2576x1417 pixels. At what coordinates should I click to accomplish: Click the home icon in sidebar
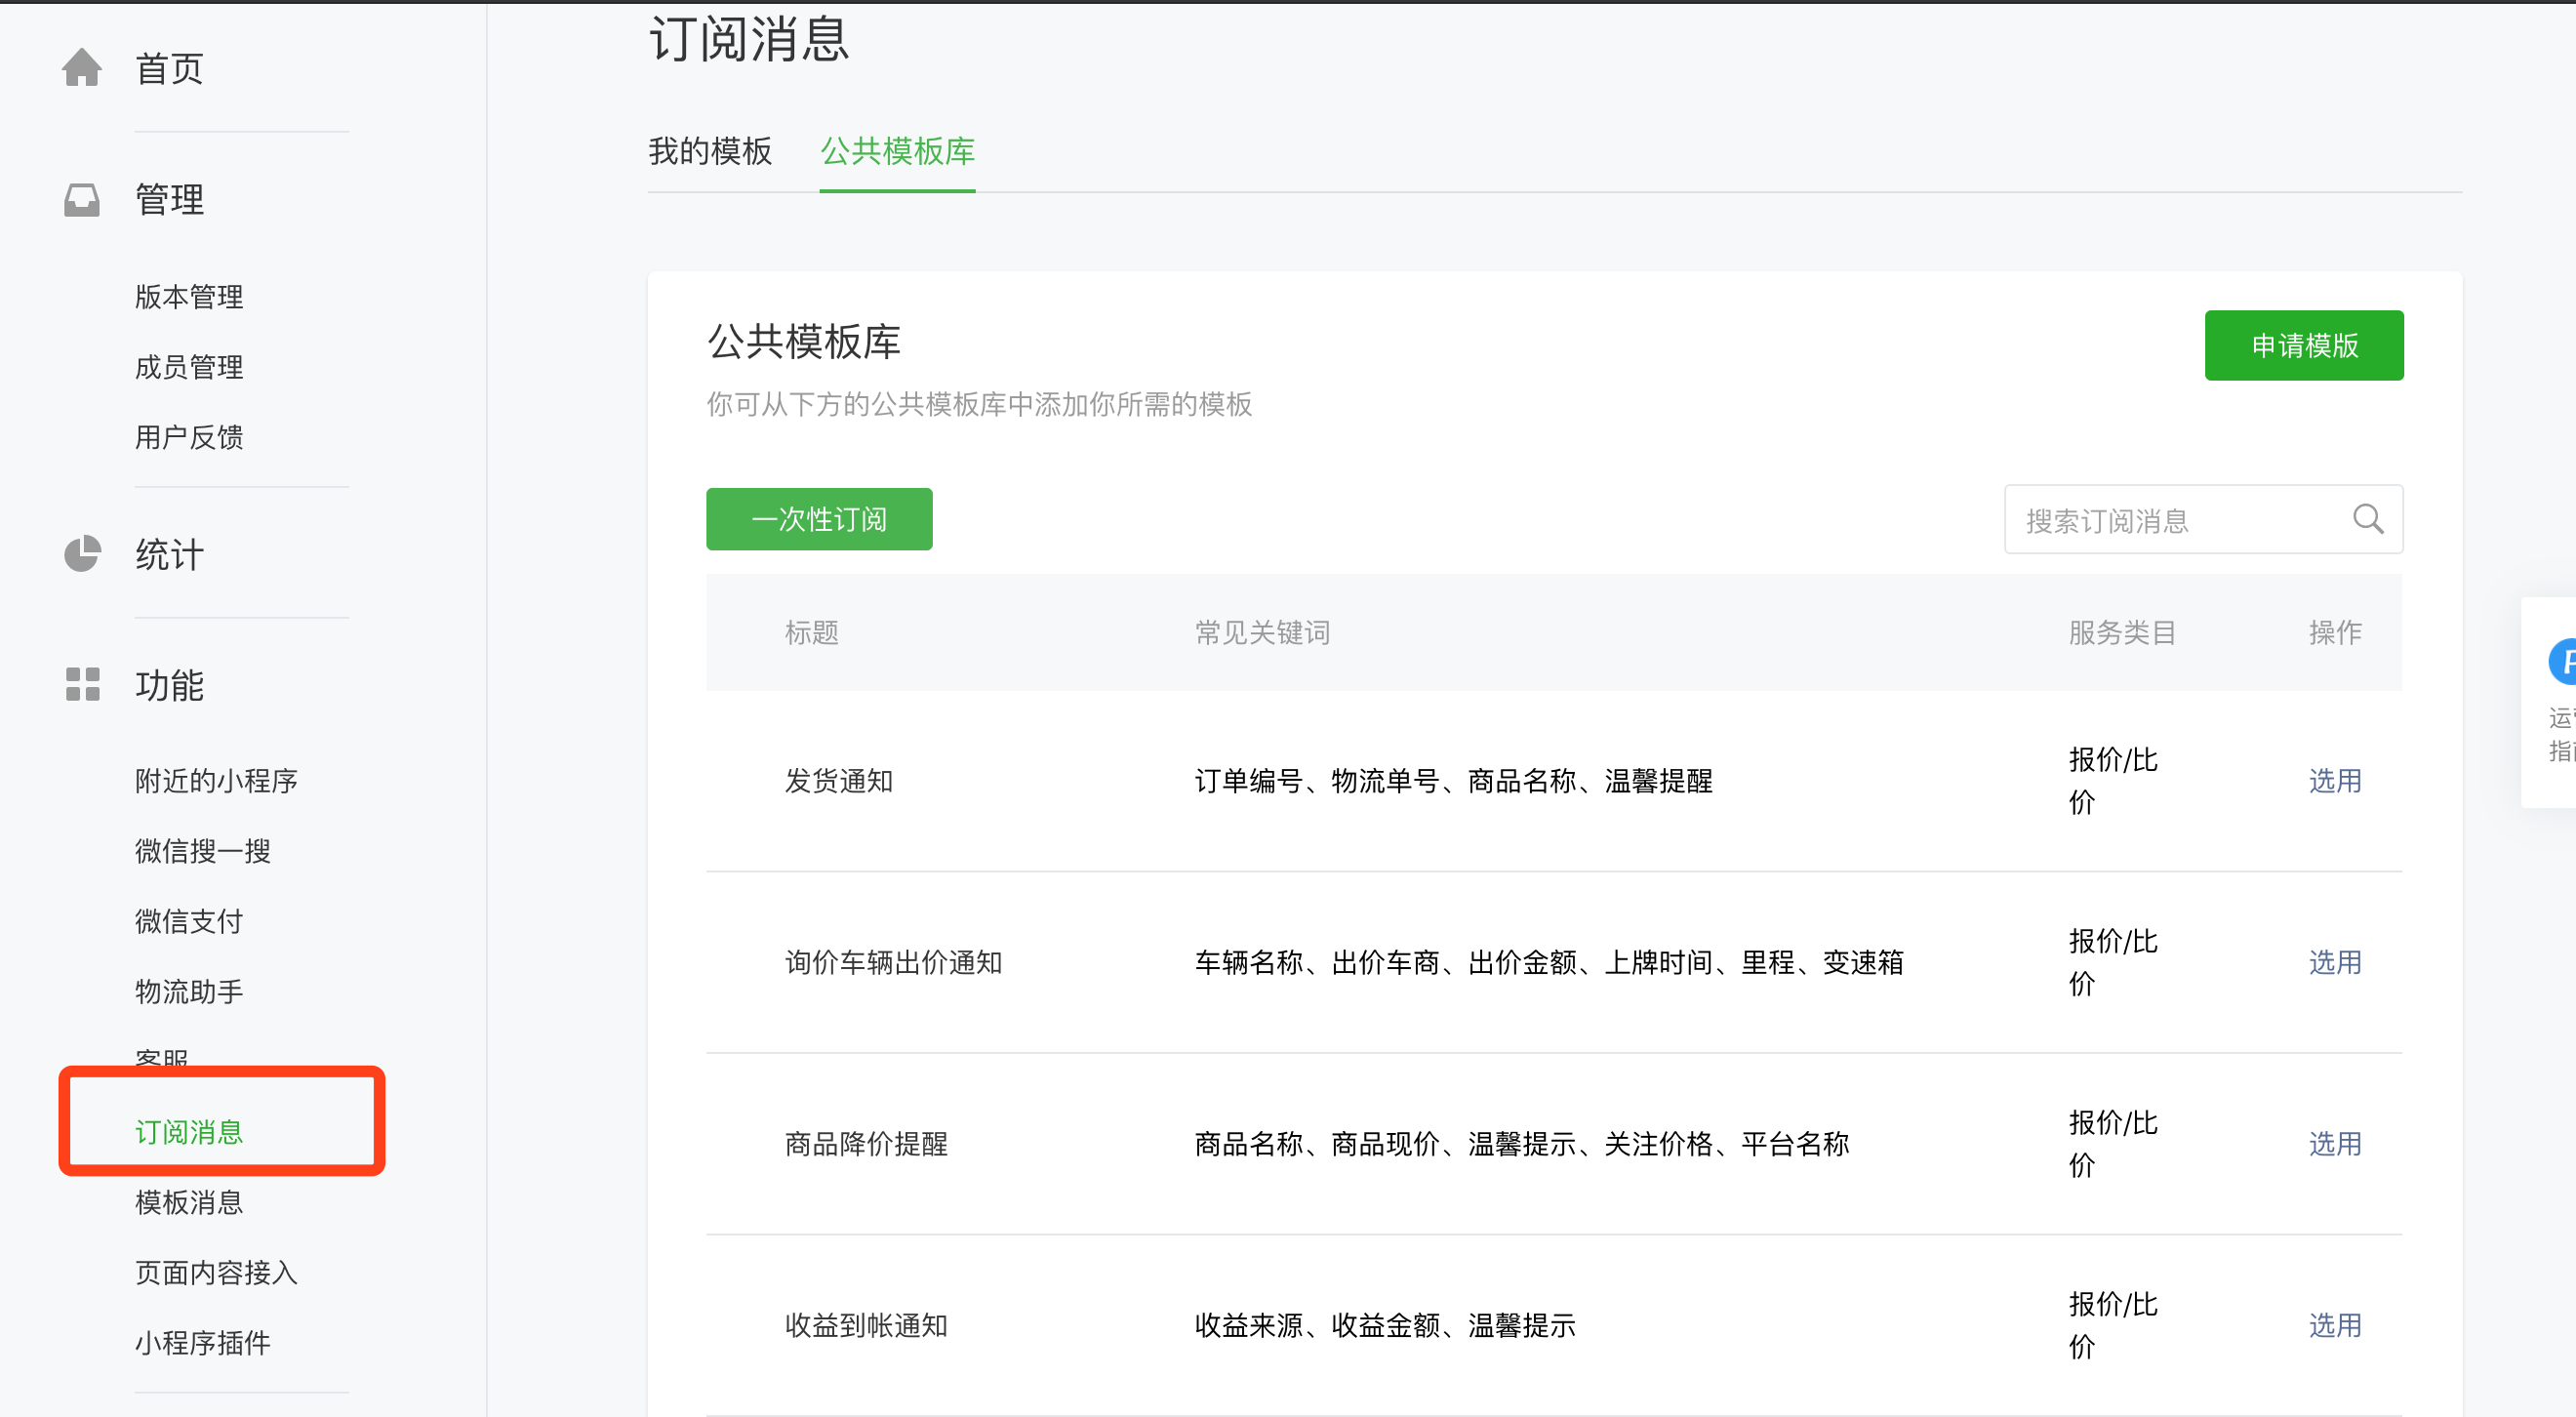[x=82, y=68]
